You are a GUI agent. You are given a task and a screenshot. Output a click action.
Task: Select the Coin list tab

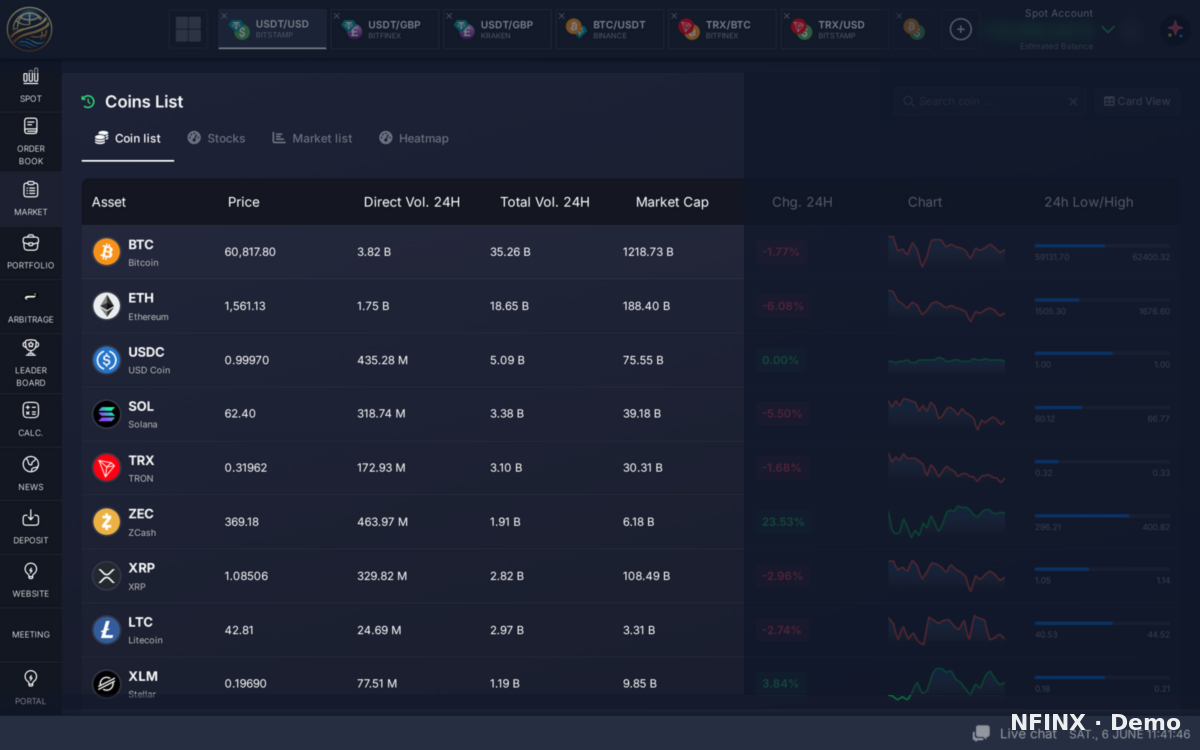128,138
